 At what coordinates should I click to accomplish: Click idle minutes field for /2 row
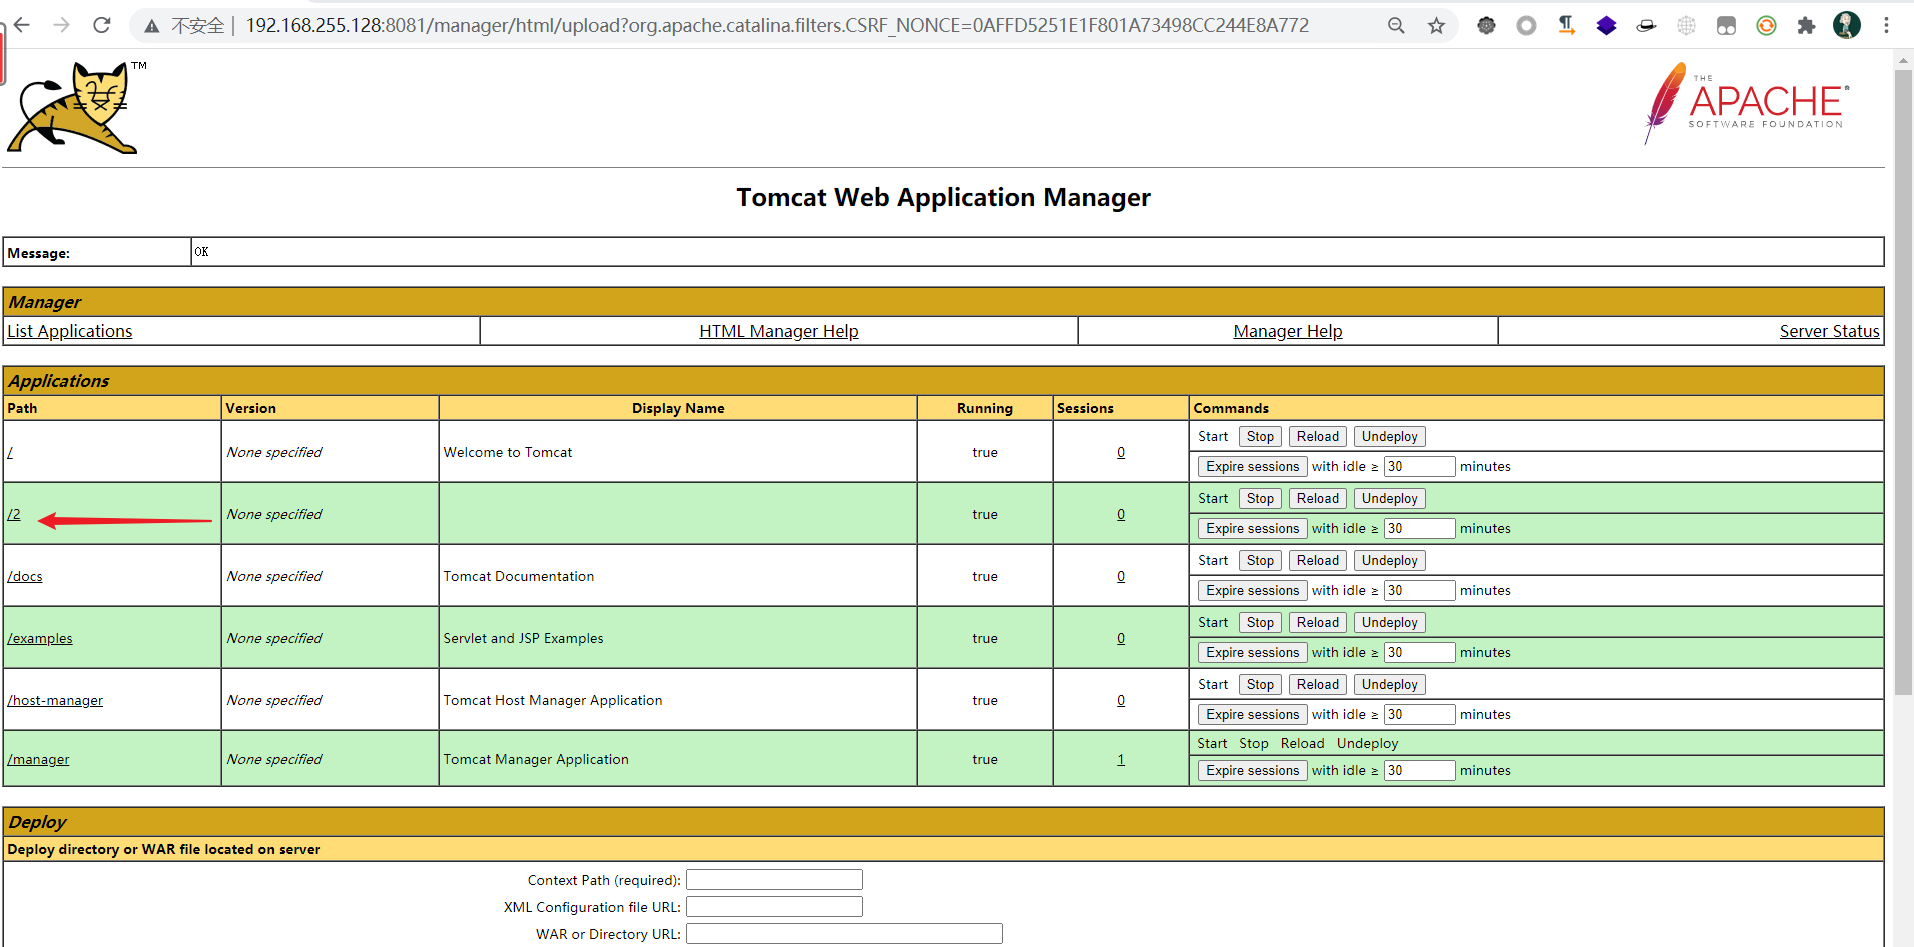click(1419, 528)
